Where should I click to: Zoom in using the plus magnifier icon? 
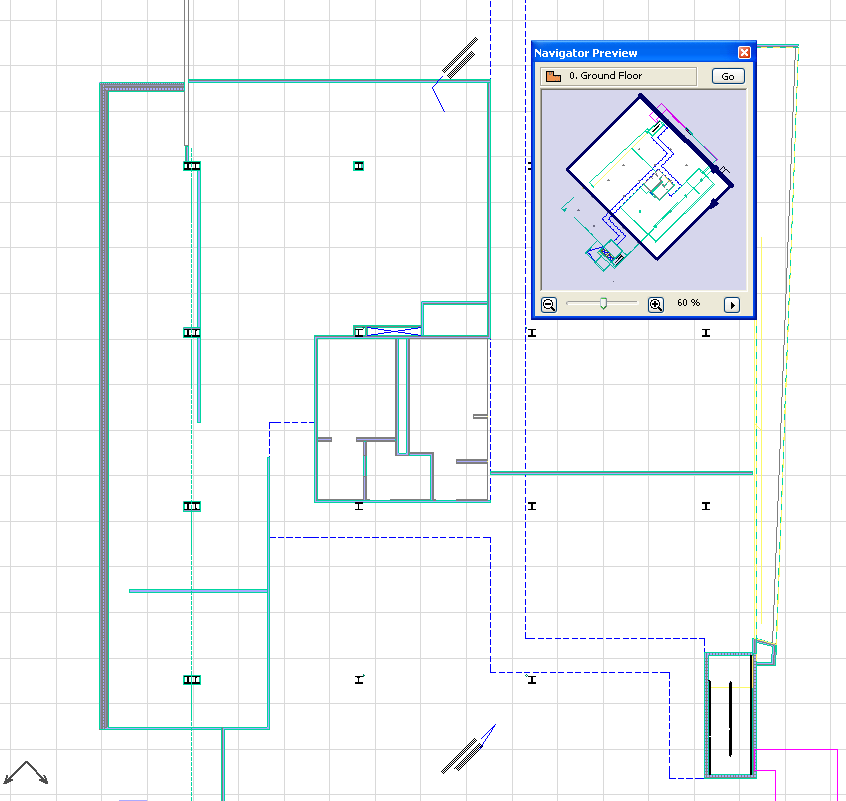pos(656,305)
